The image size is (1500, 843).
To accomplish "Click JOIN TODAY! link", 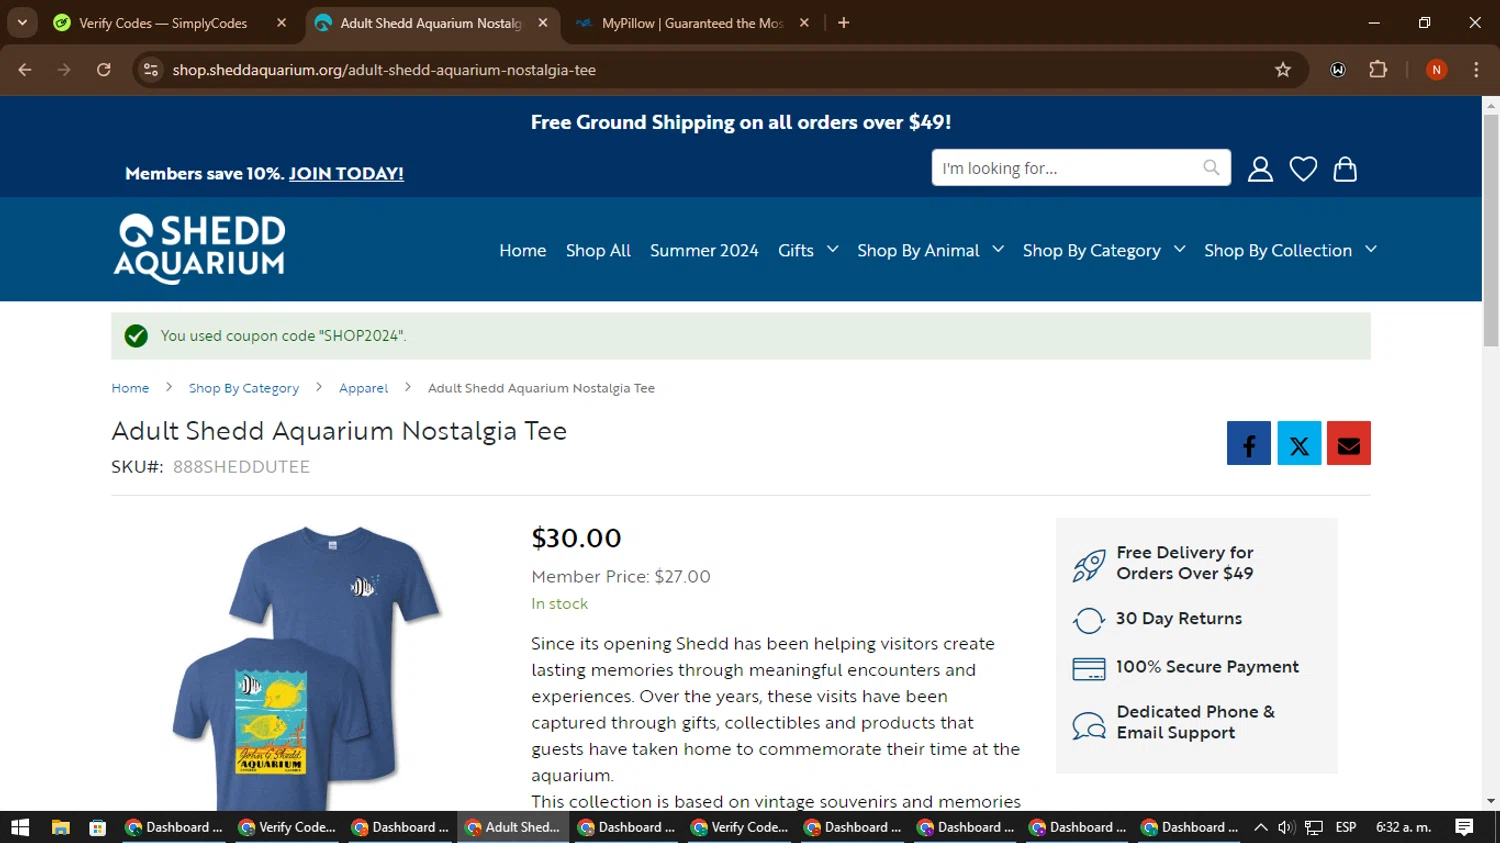I will click(346, 173).
